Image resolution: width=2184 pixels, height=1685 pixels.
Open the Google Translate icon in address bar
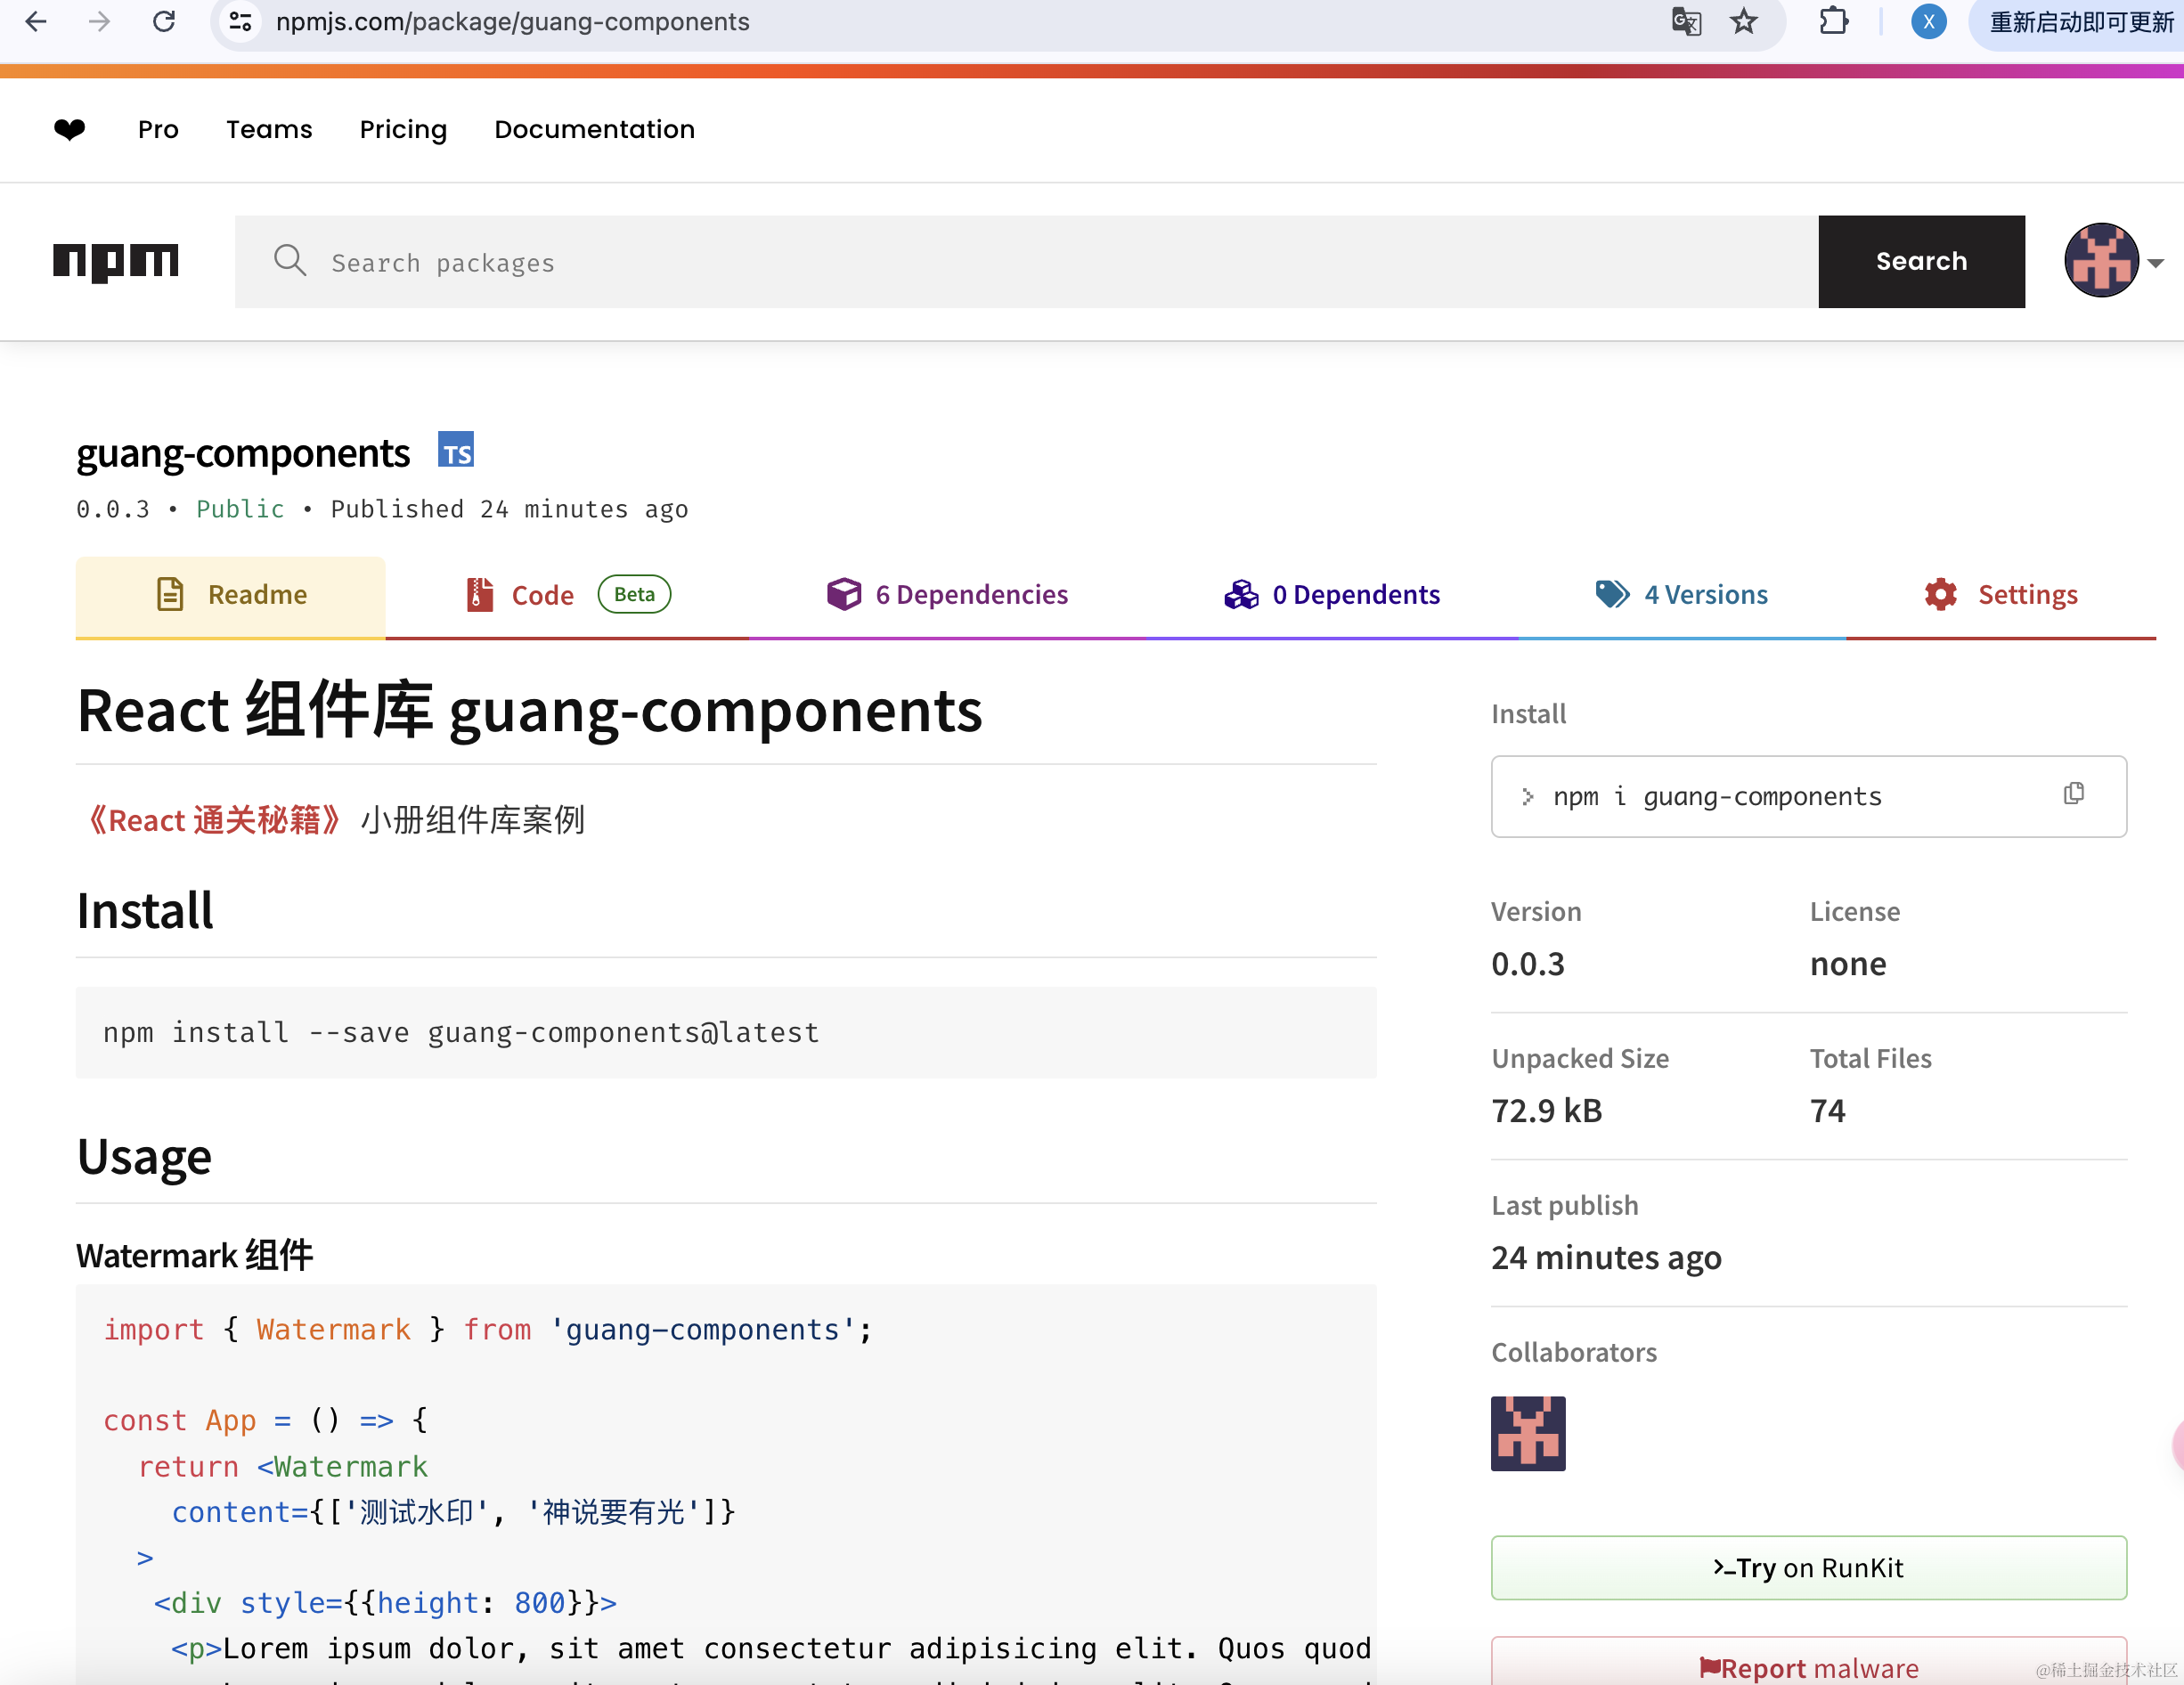tap(1686, 21)
